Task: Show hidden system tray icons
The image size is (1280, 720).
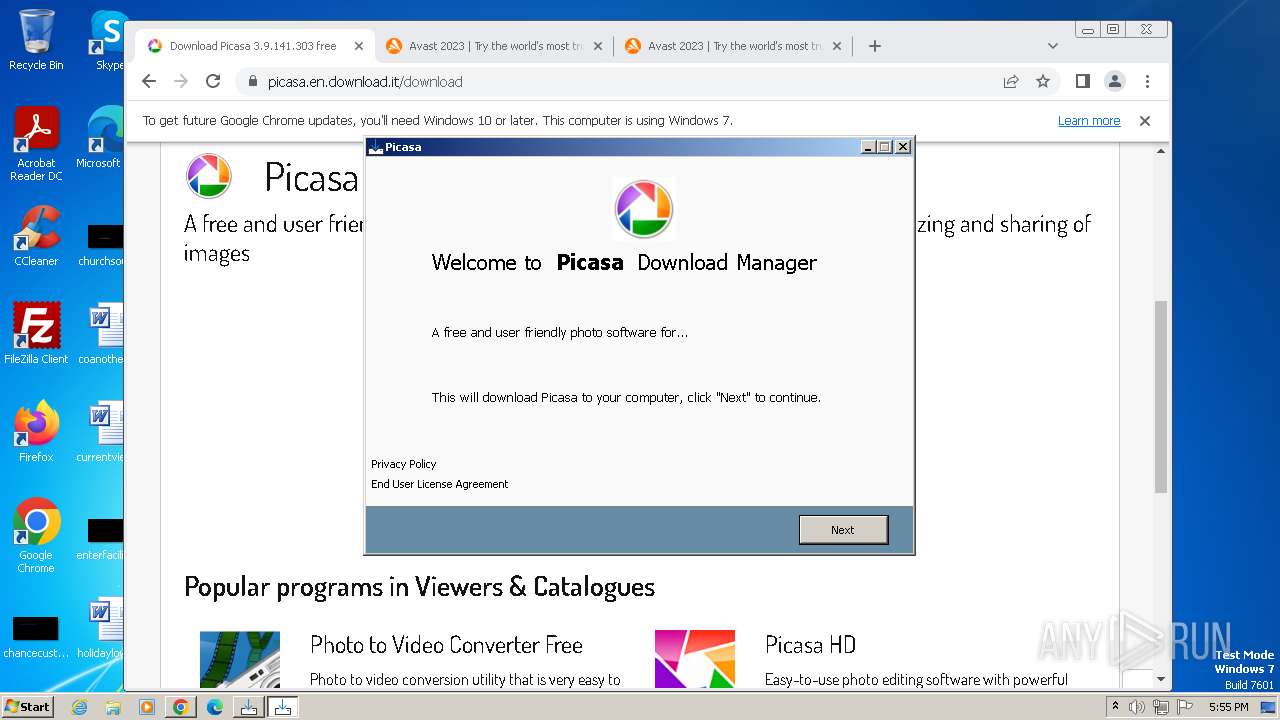Action: tap(1115, 707)
